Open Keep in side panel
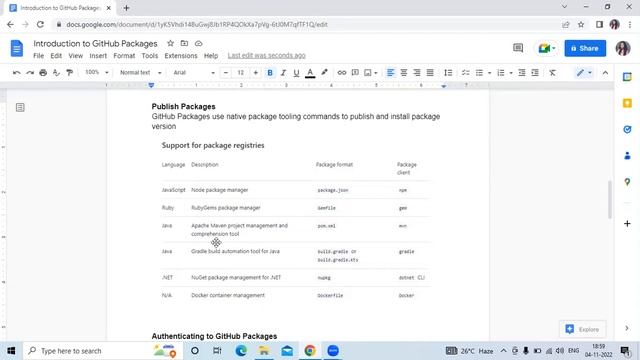The width and height of the screenshot is (640, 360). [627, 103]
